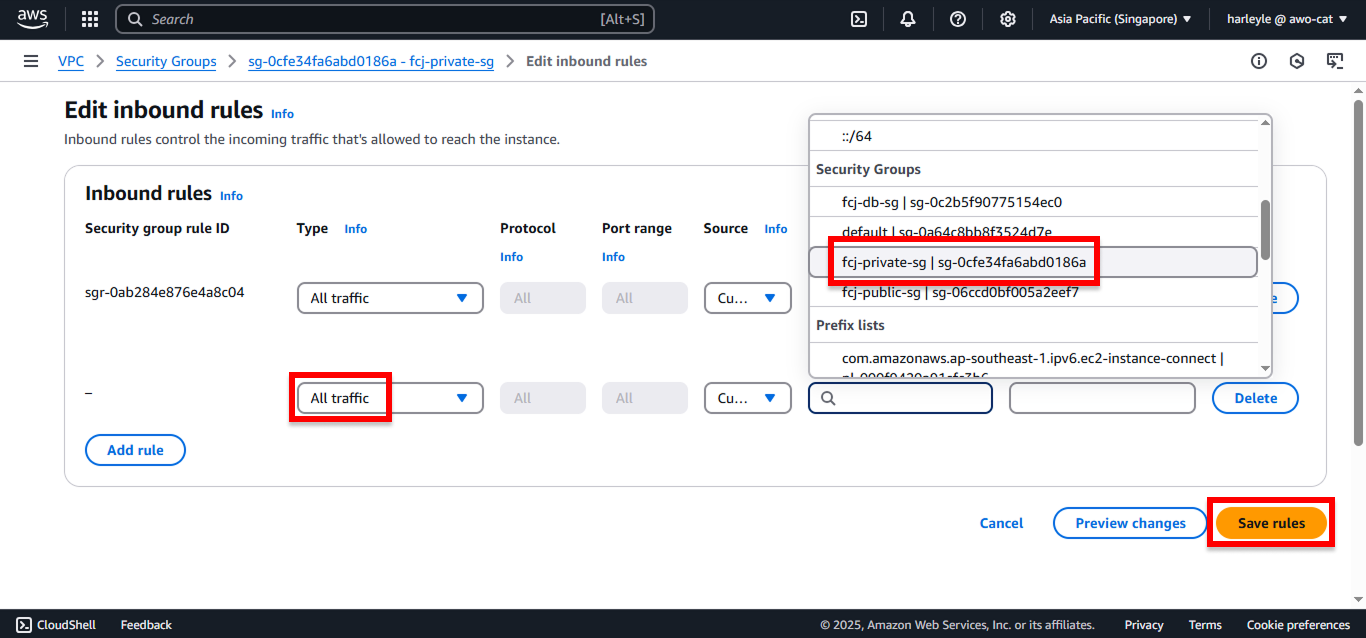Click the source search field of the new rule
This screenshot has height=638, width=1366.
[x=900, y=398]
